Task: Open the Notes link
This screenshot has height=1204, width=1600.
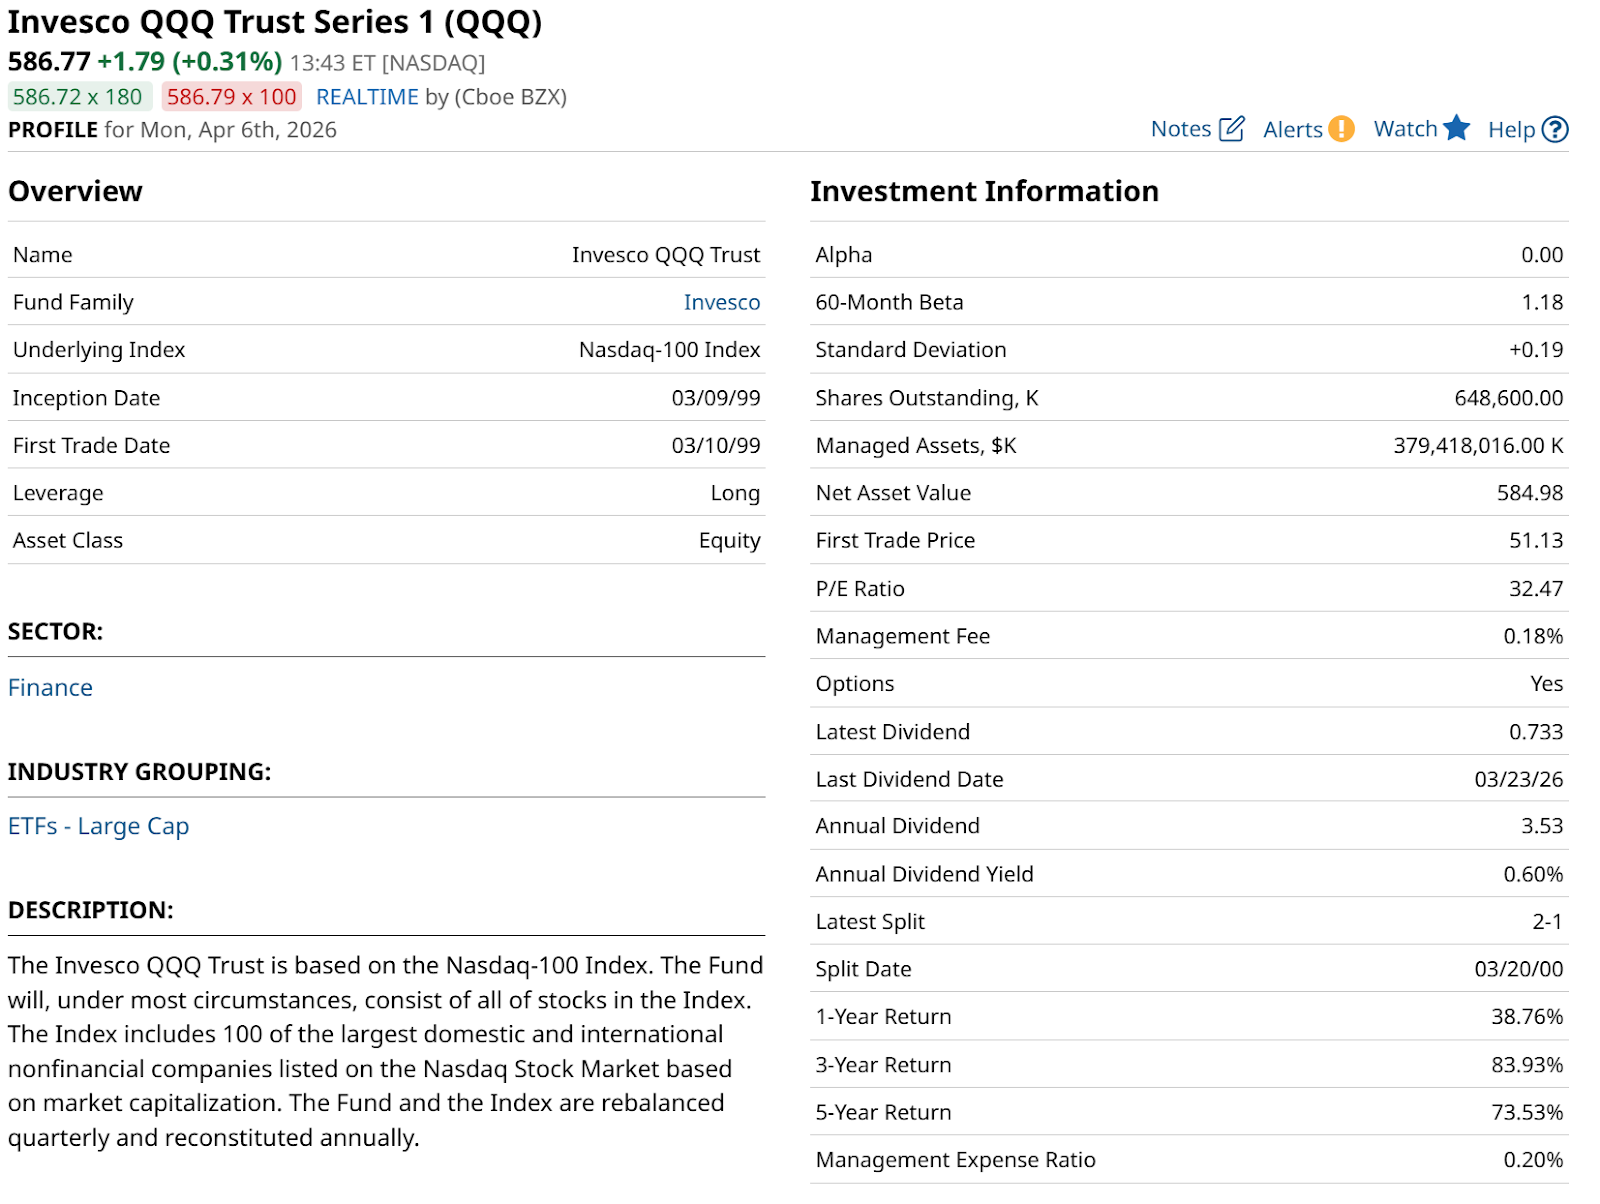Action: coord(1181,129)
